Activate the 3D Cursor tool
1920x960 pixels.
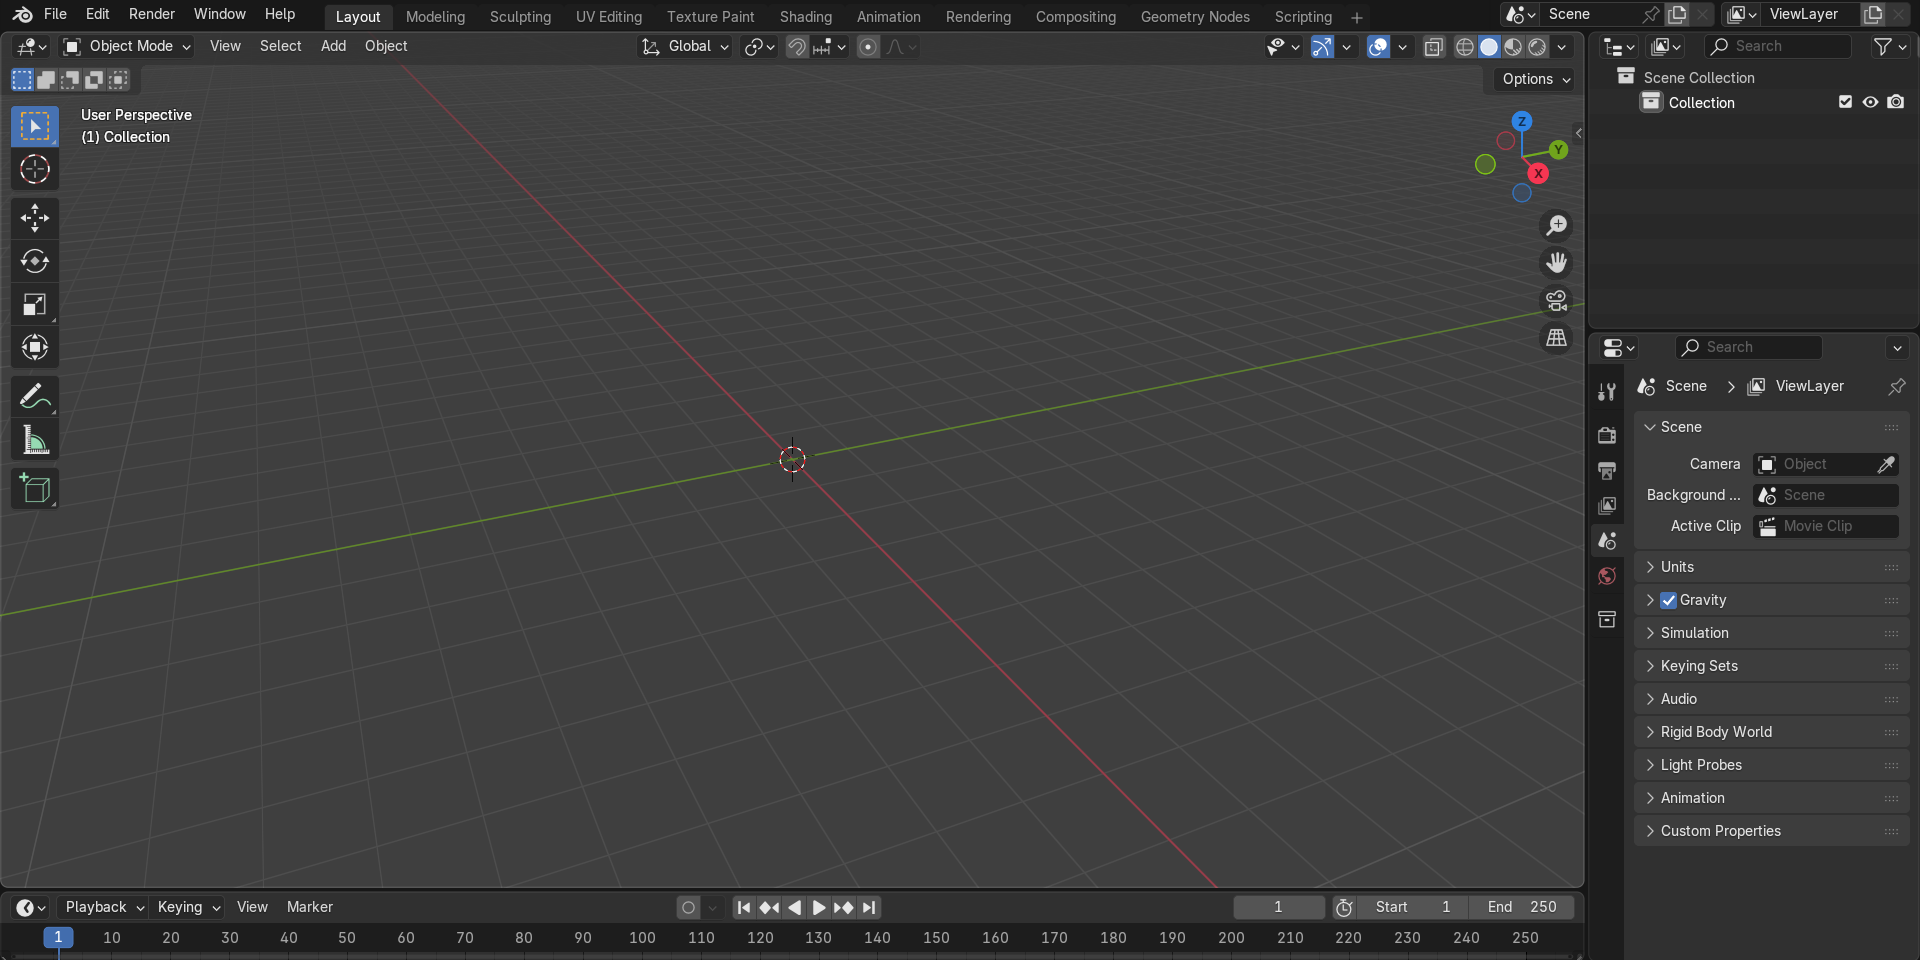[35, 170]
